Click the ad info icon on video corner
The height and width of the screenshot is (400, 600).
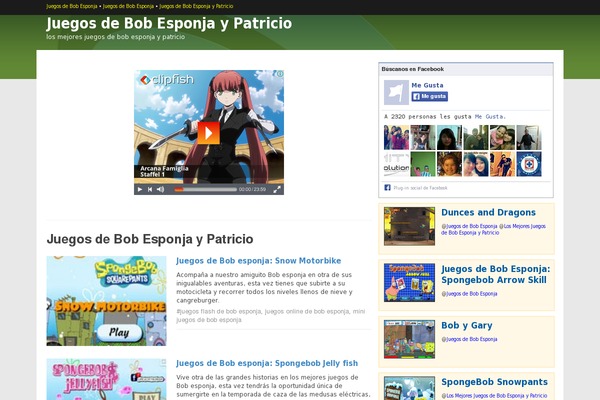pyautogui.click(x=280, y=73)
